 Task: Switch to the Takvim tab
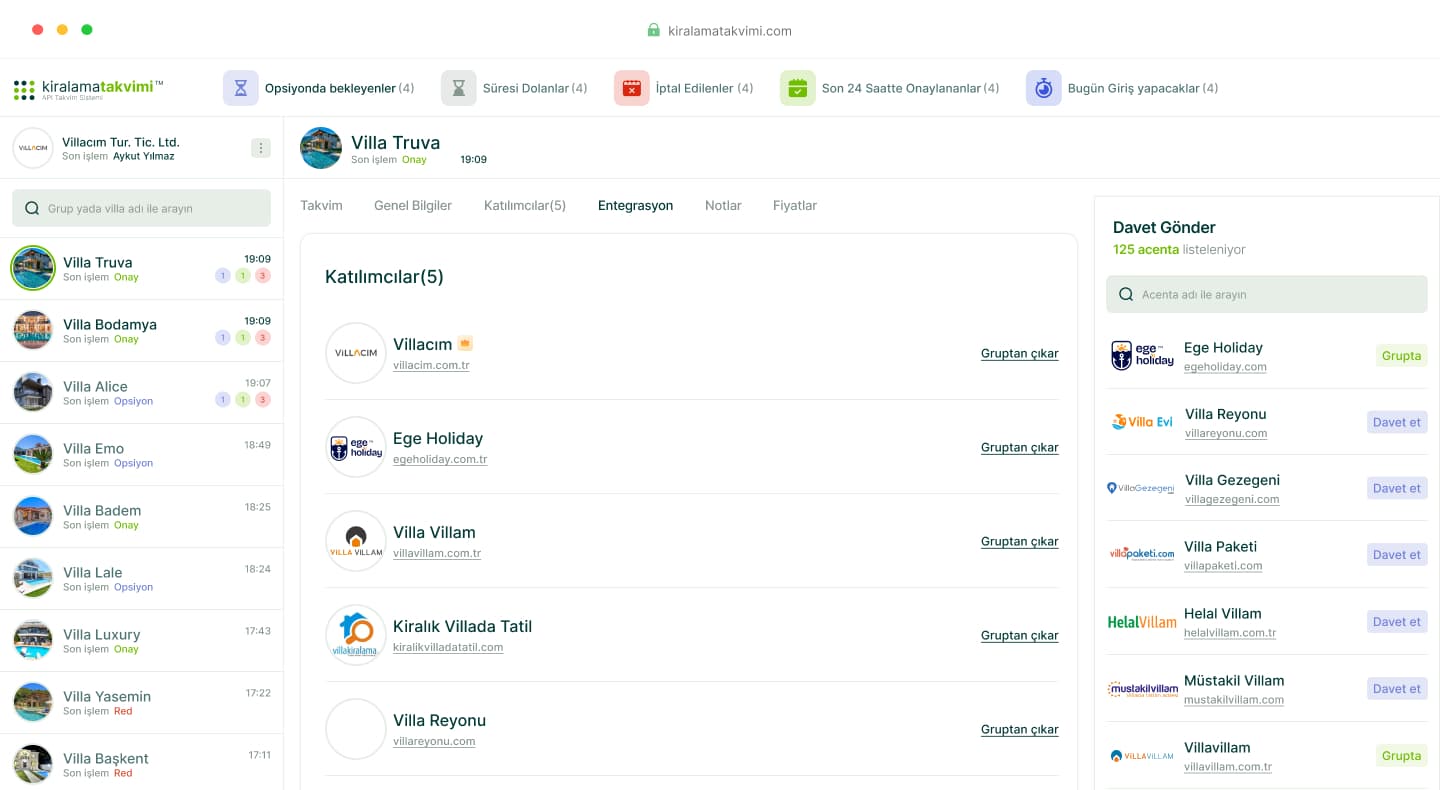click(321, 206)
